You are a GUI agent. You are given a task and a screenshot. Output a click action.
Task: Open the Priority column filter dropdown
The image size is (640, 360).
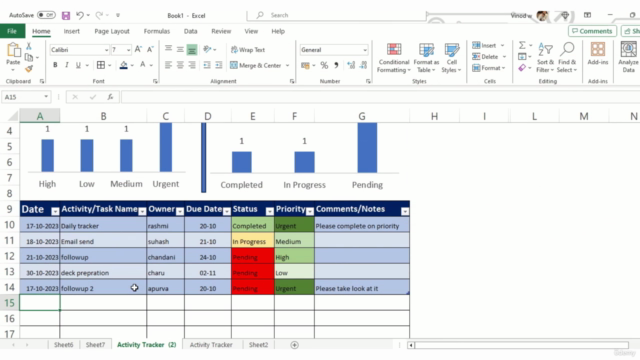coord(310,211)
